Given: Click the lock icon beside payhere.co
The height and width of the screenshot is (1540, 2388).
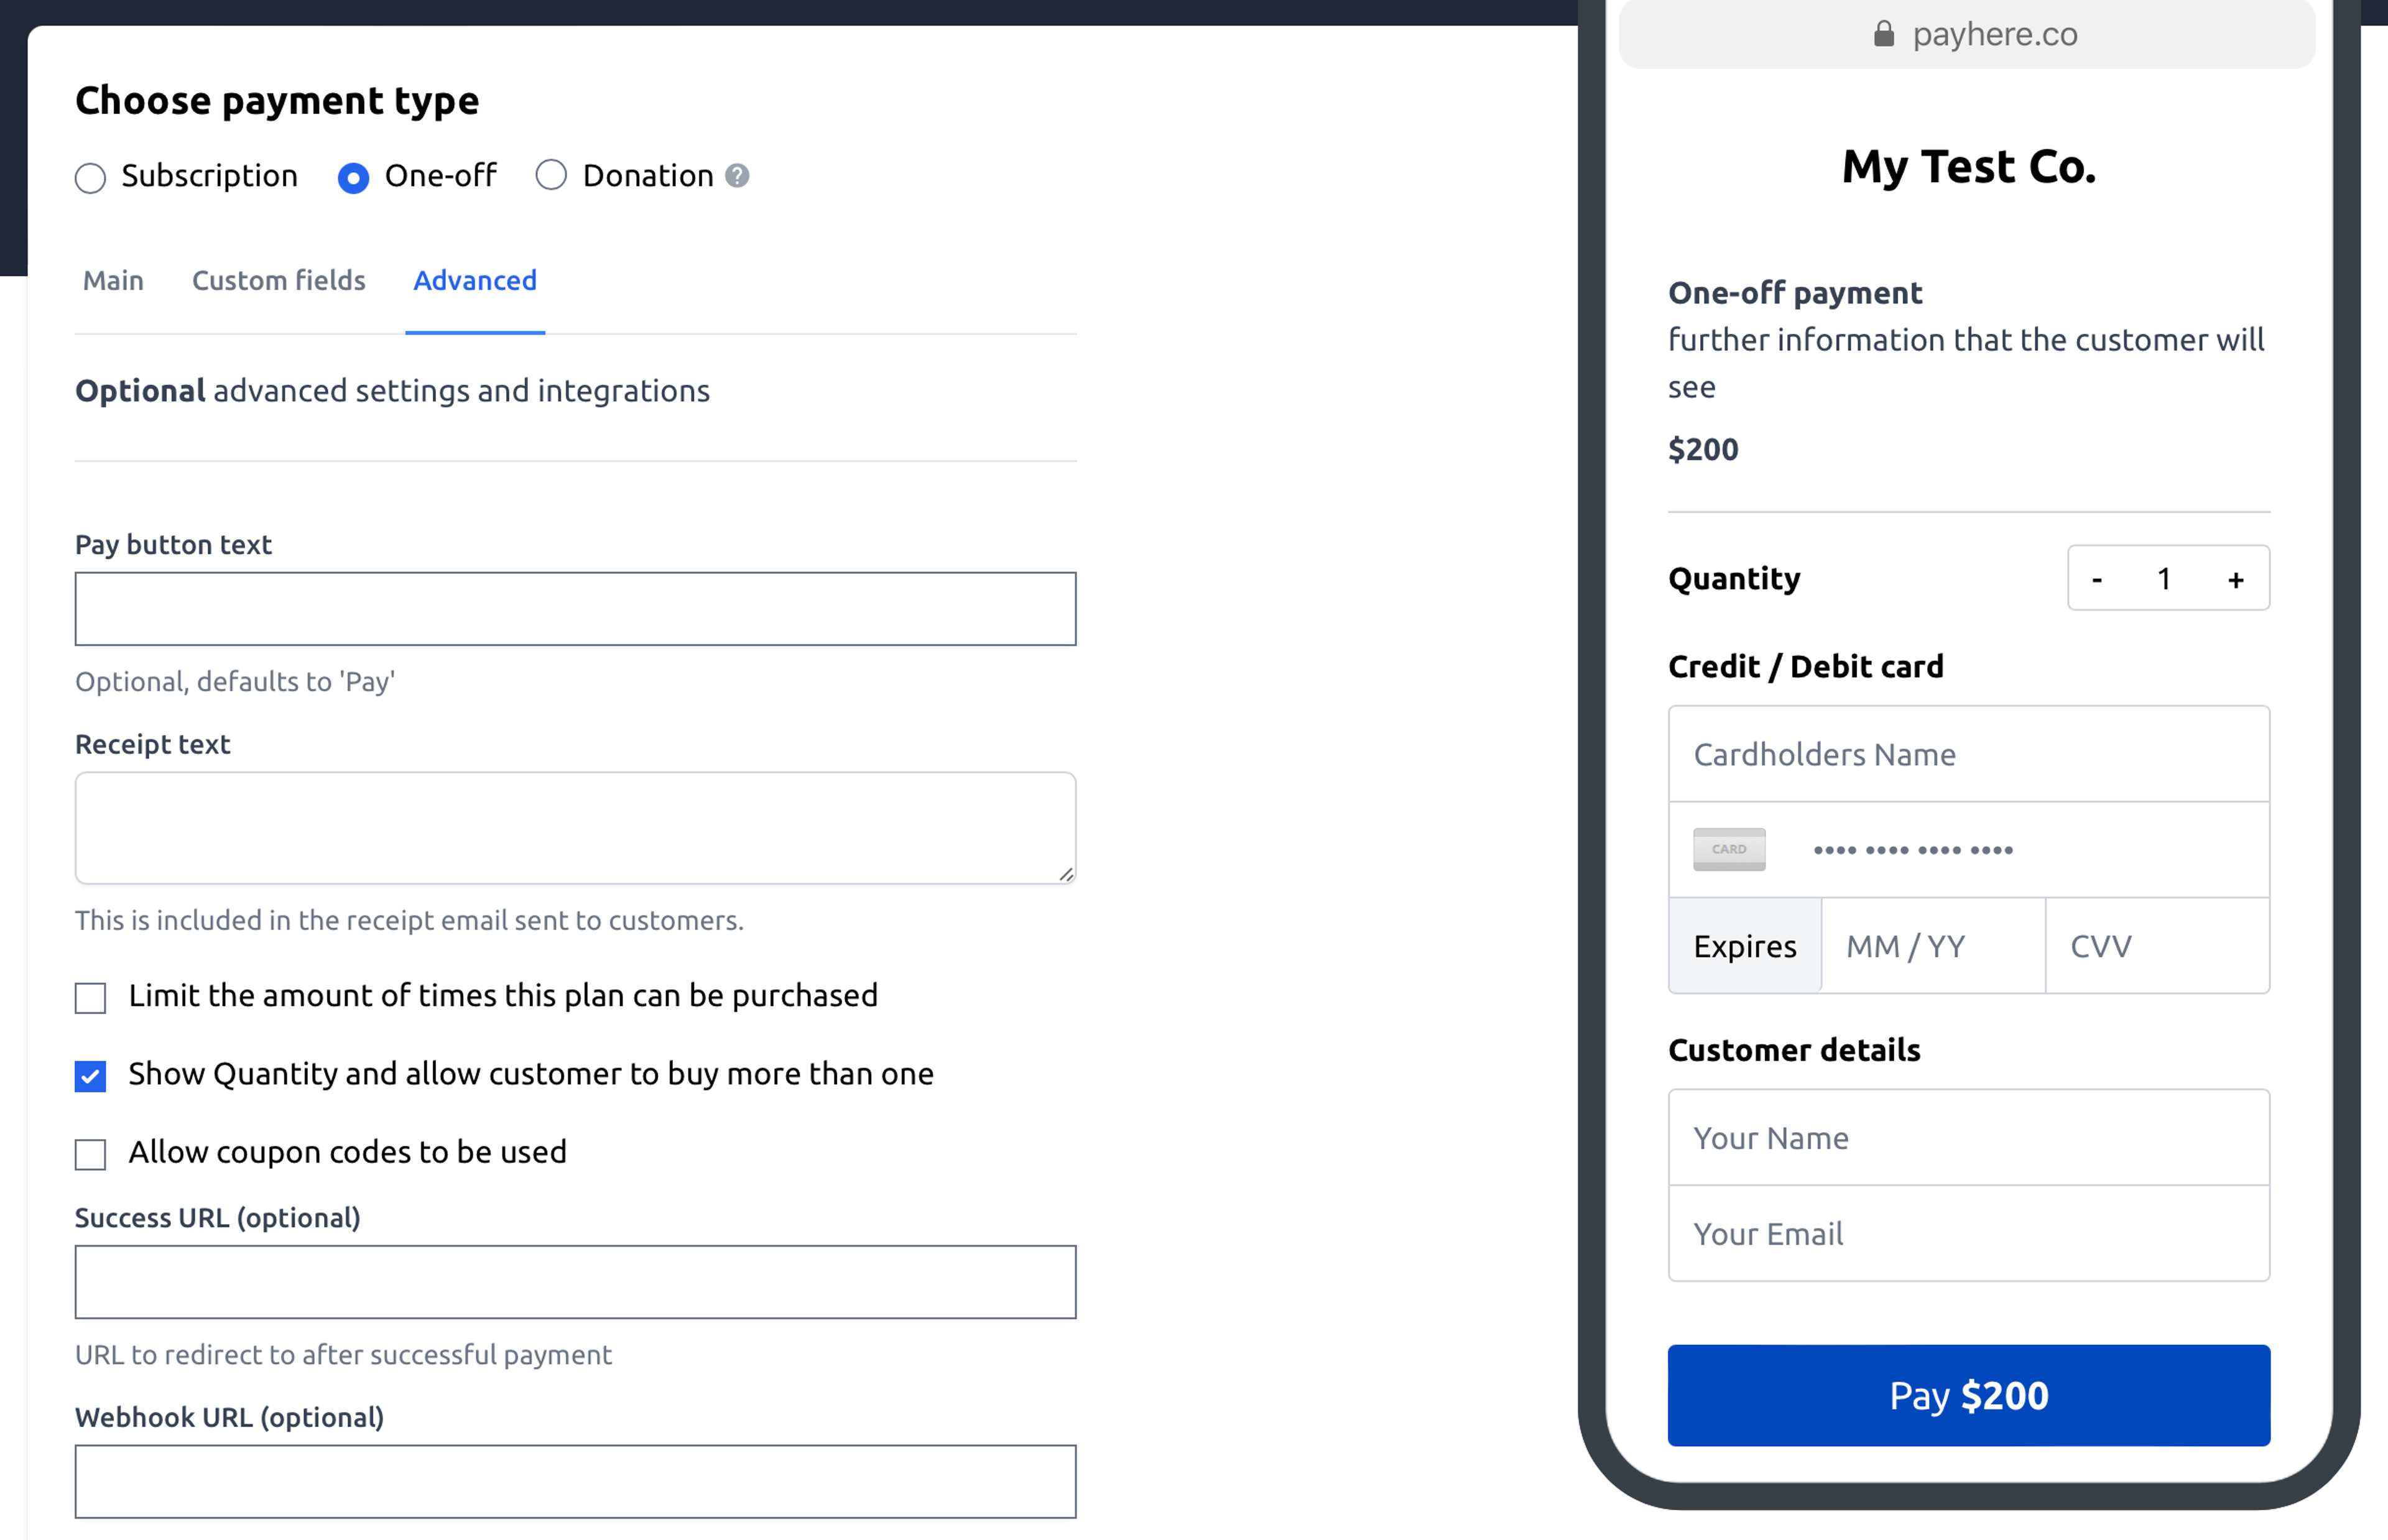Looking at the screenshot, I should (x=1884, y=34).
